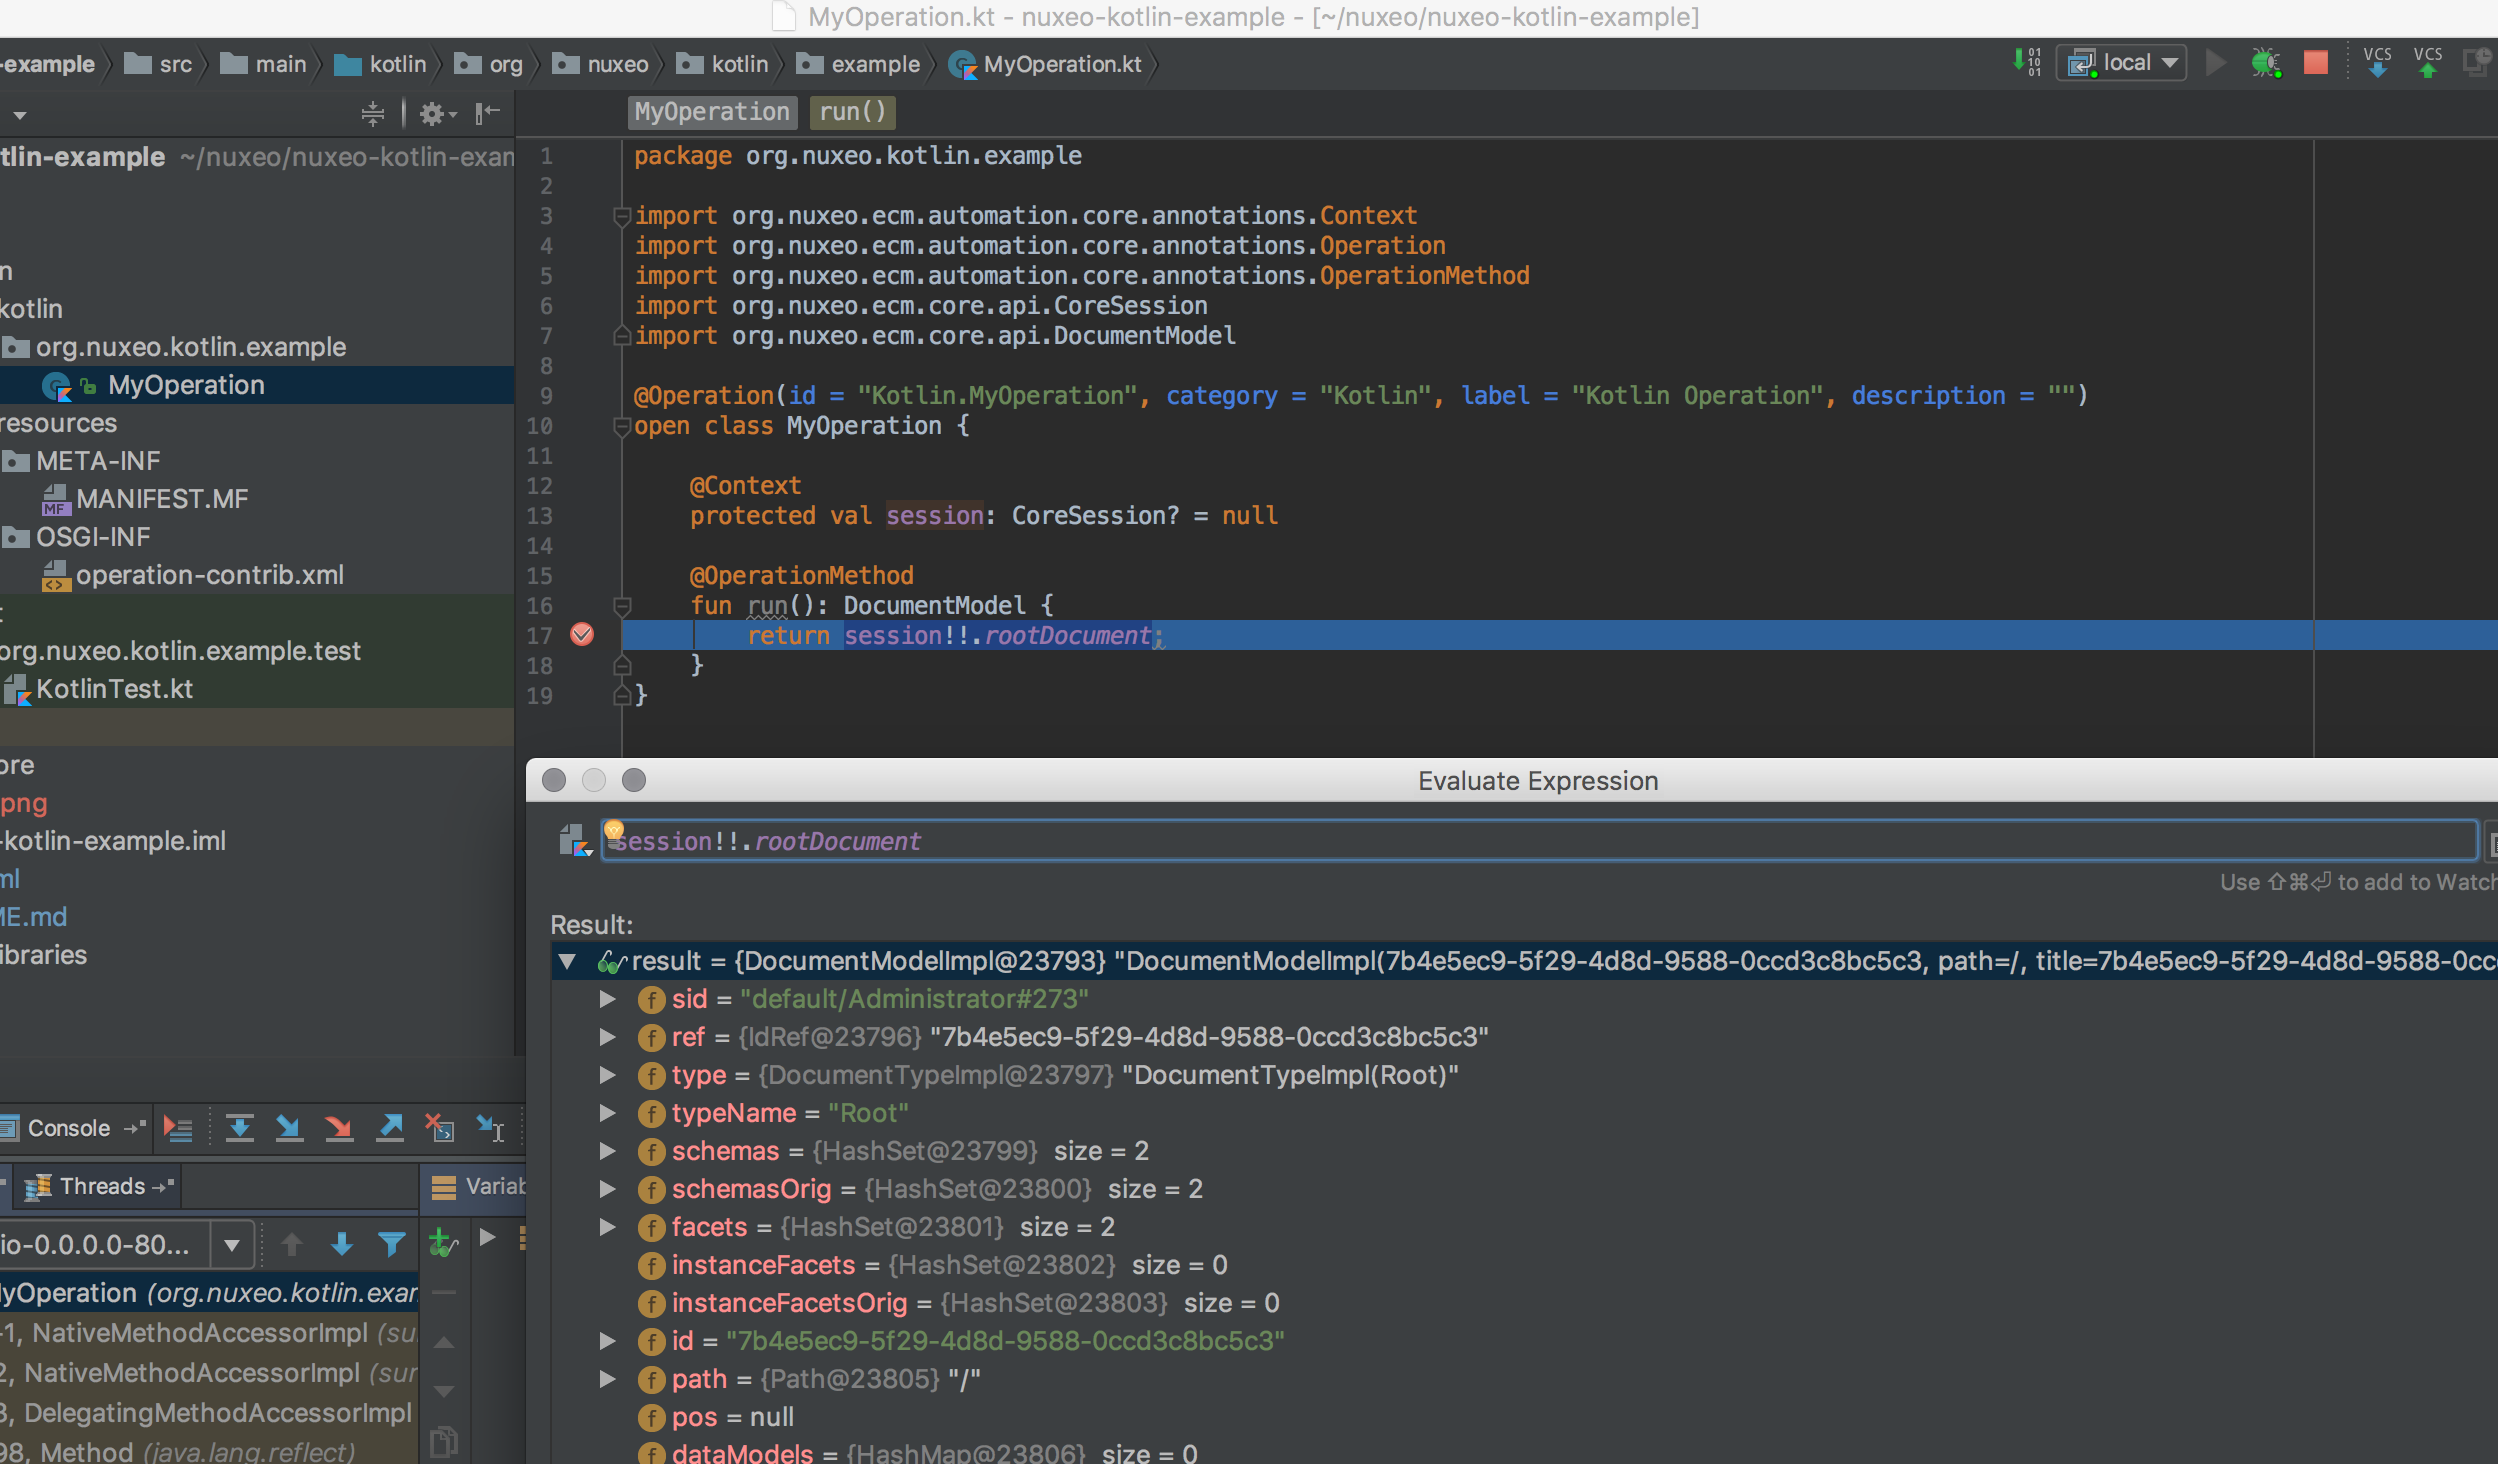Click the MyOperation breadcrumb in editor
The height and width of the screenshot is (1464, 2498).
[712, 112]
